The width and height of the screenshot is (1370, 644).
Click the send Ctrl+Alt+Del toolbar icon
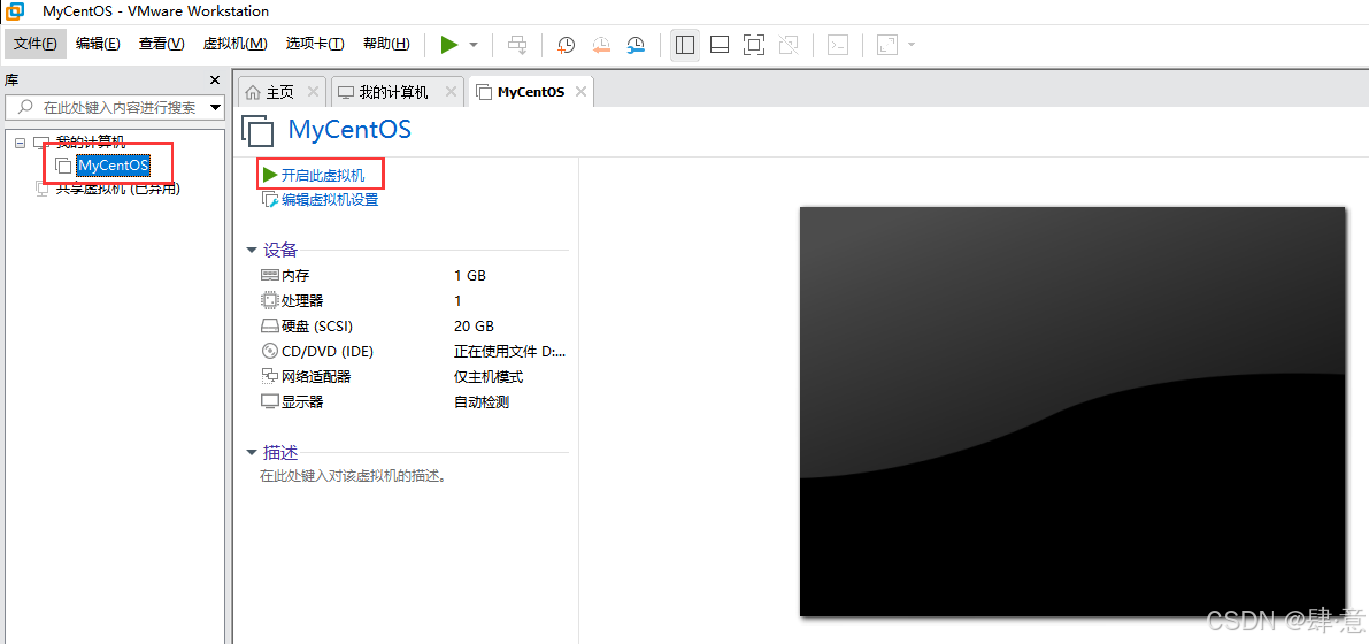517,44
